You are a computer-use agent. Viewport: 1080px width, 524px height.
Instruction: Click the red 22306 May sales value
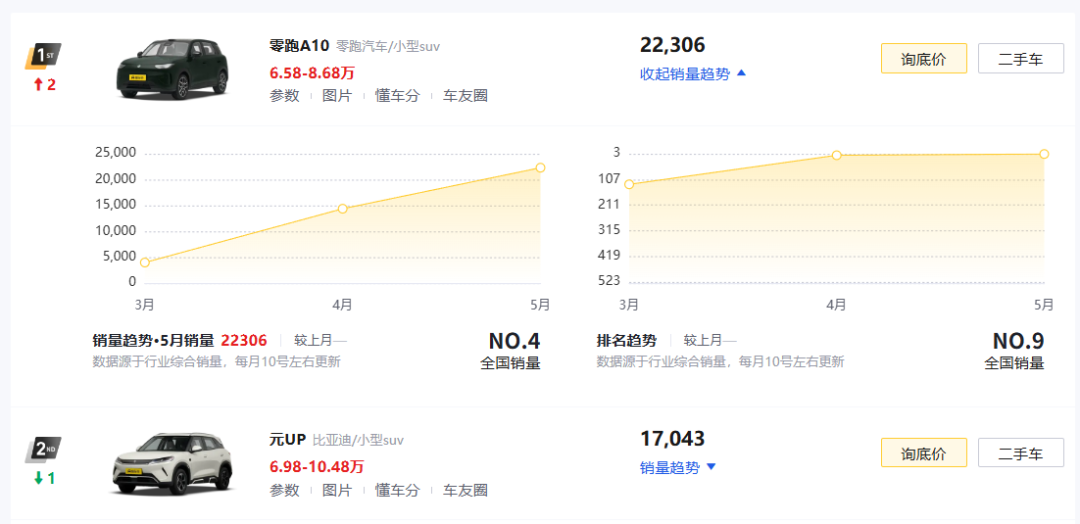[244, 340]
